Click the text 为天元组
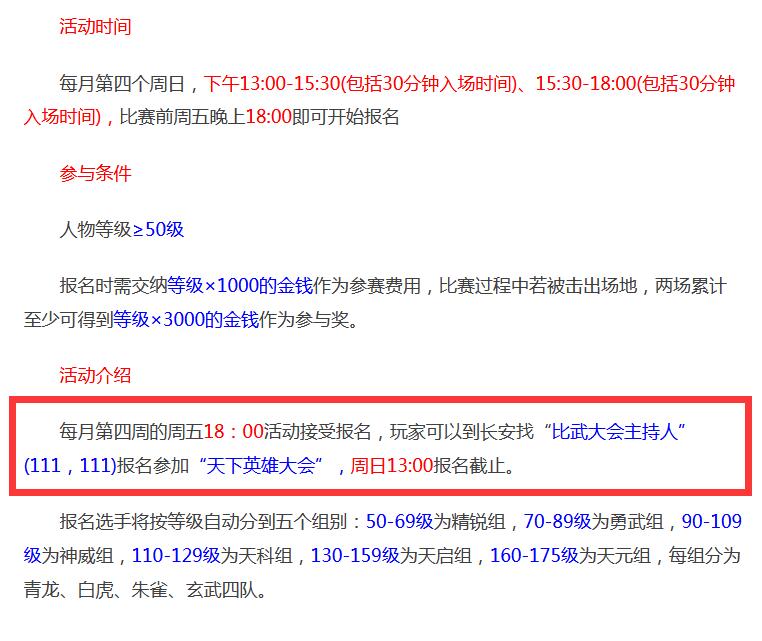 [615, 555]
